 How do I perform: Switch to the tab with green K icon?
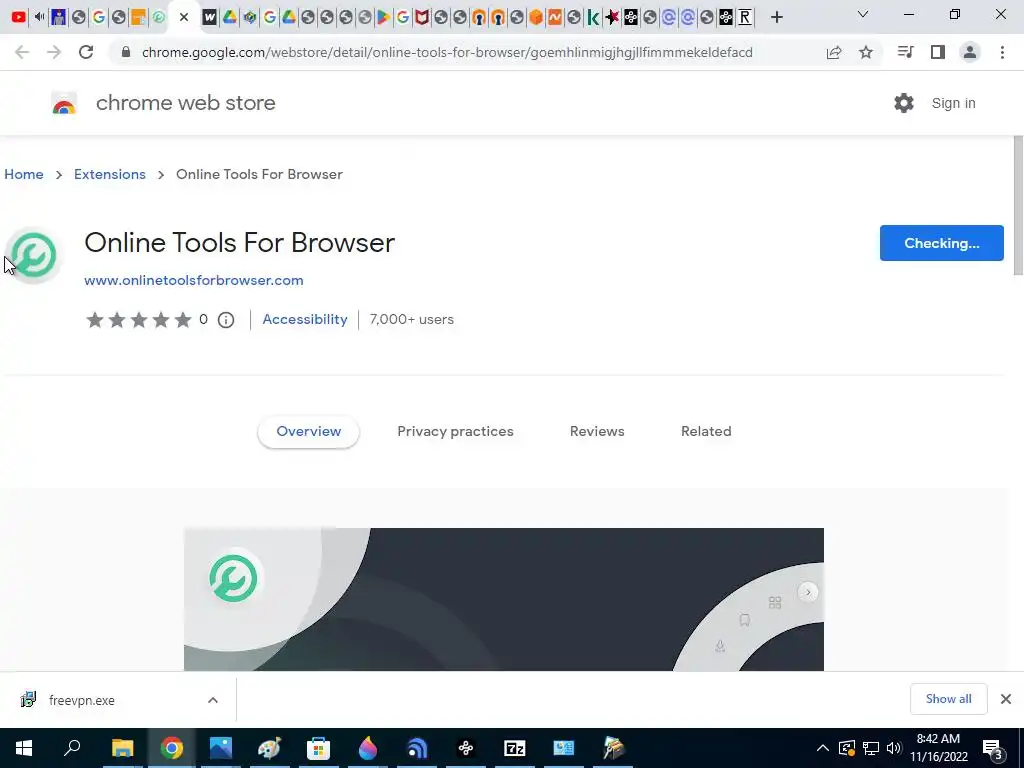[592, 17]
